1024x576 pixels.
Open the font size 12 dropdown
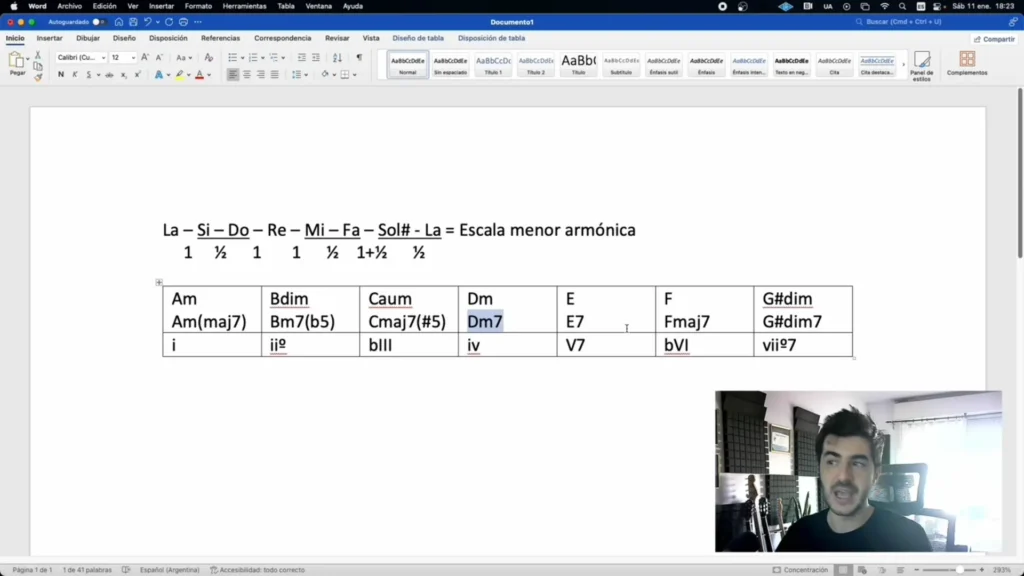(133, 58)
